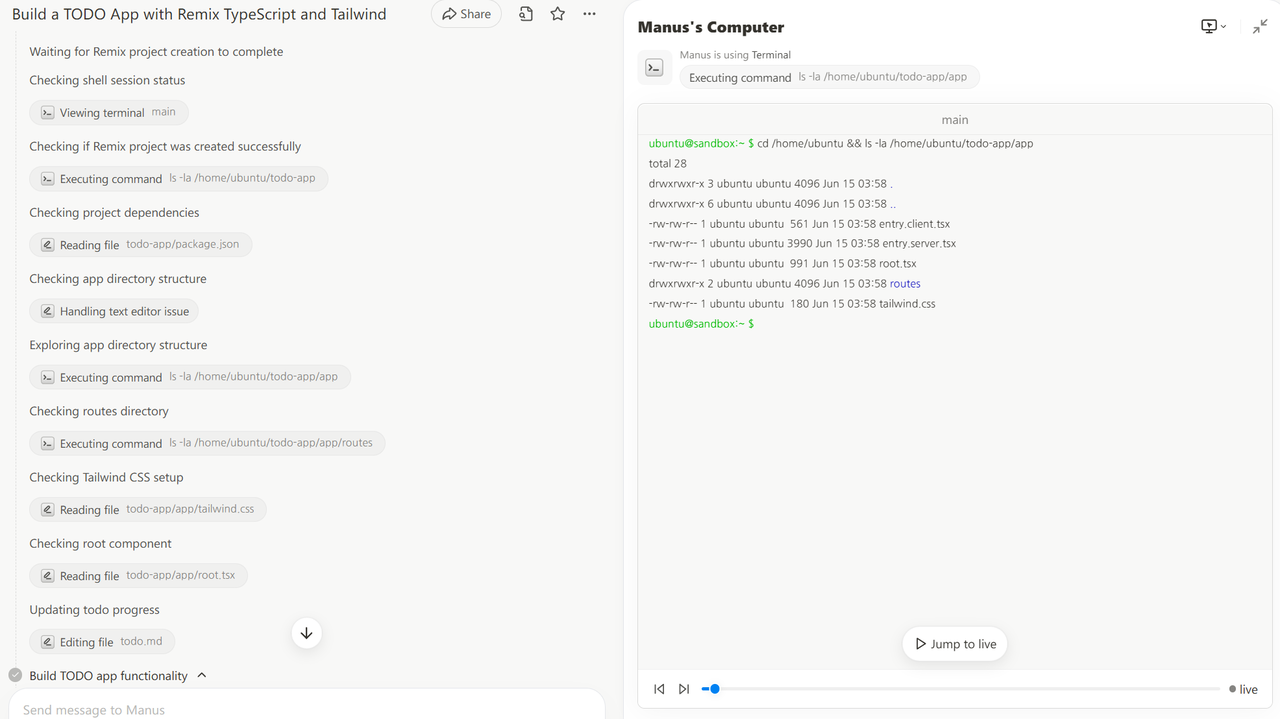1280x719 pixels.
Task: Skip to the next step in playback
Action: click(684, 689)
